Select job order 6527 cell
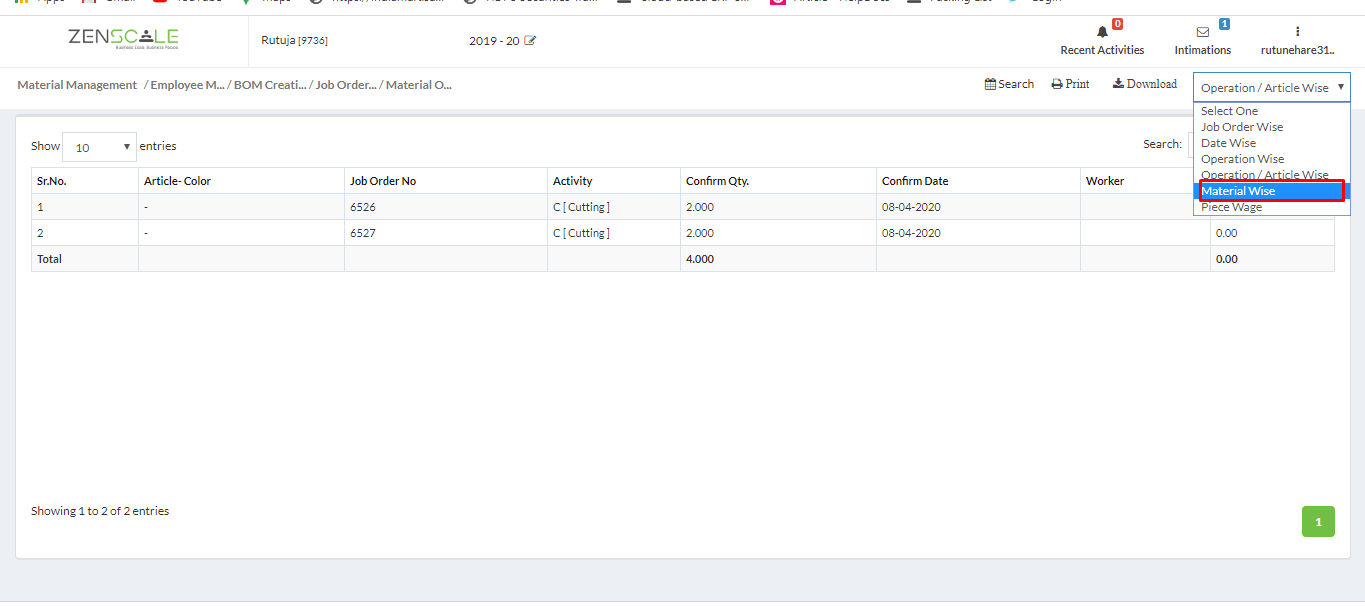Screen dimensions: 1365x606 (446, 233)
